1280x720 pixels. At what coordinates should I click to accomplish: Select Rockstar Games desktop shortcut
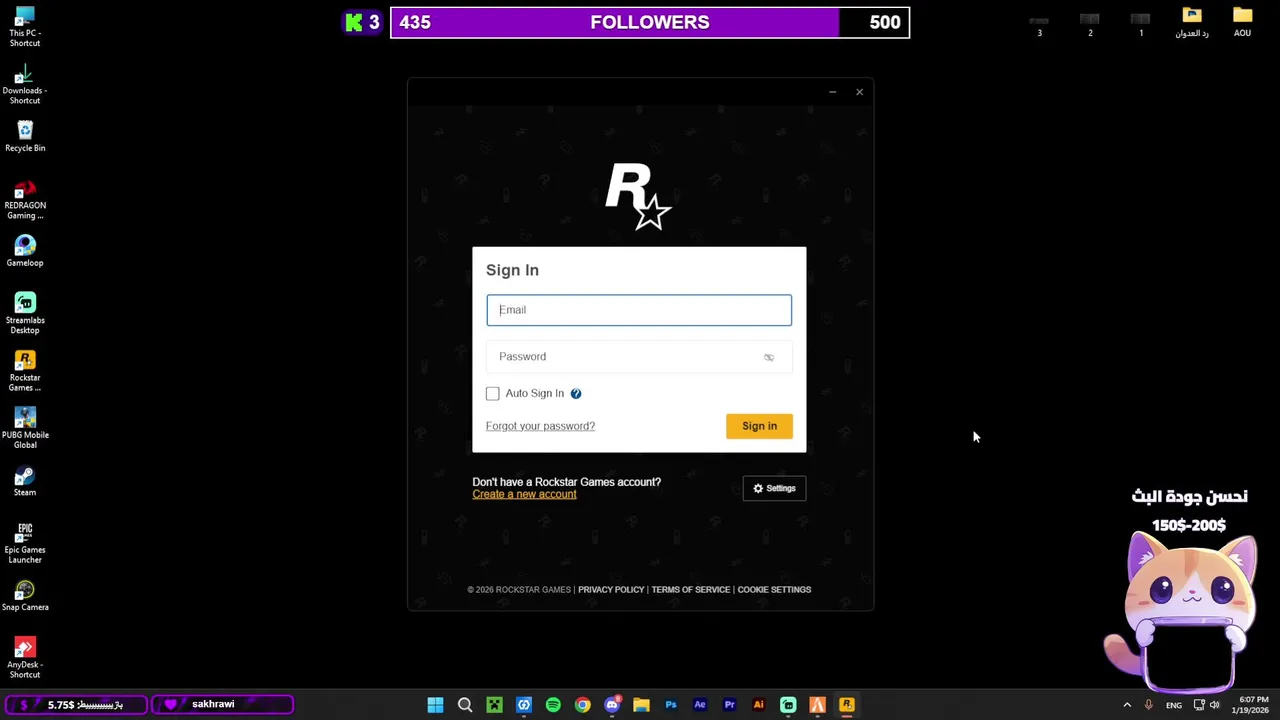click(25, 372)
